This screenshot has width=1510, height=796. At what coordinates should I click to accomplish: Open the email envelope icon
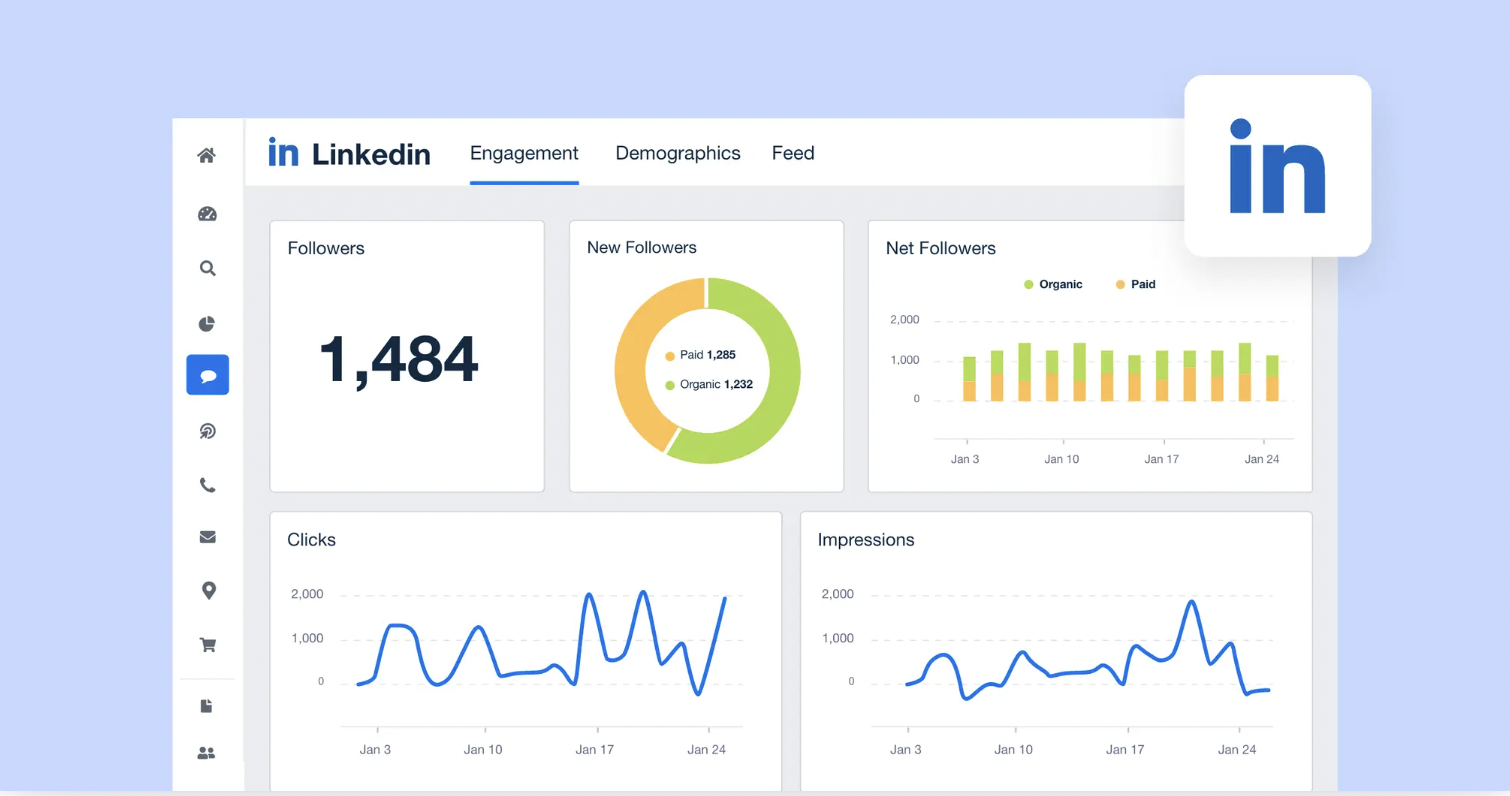[207, 537]
